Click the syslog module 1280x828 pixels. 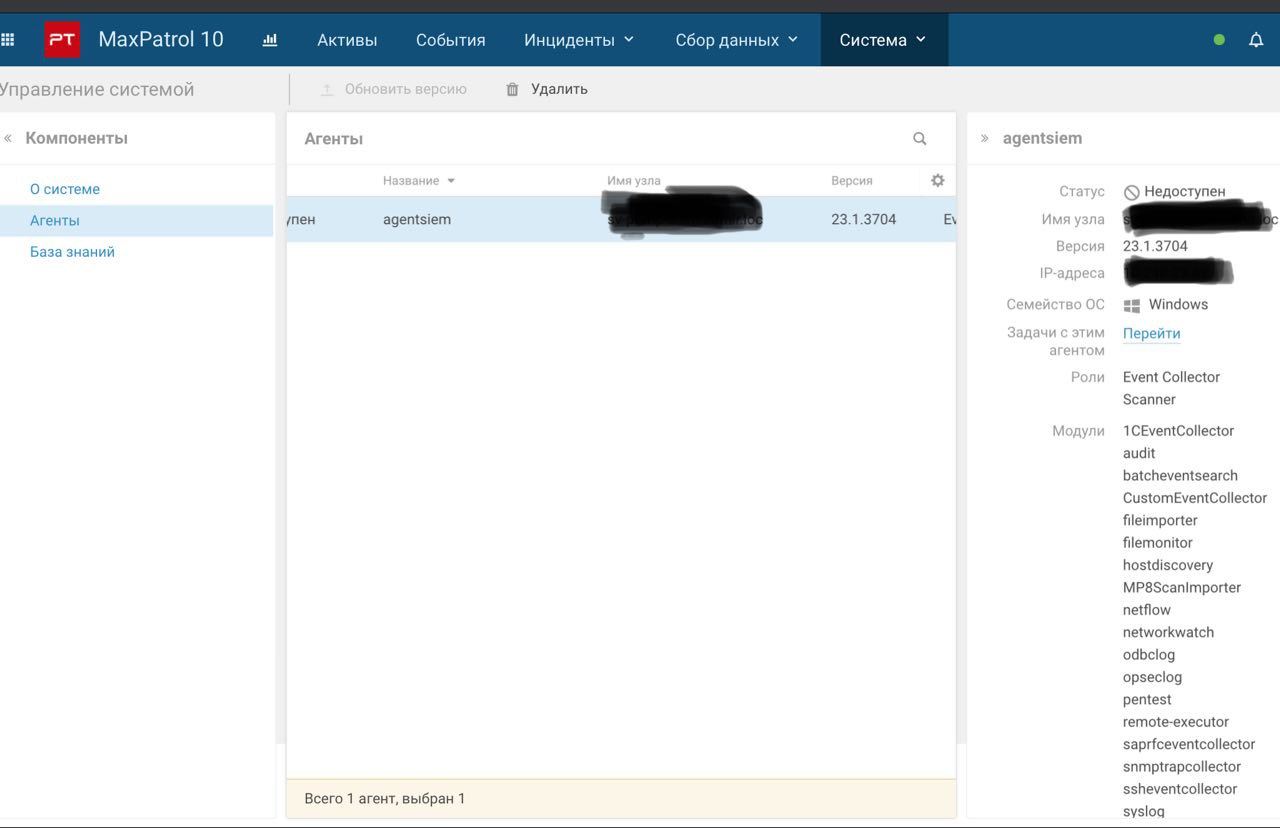tap(1144, 812)
